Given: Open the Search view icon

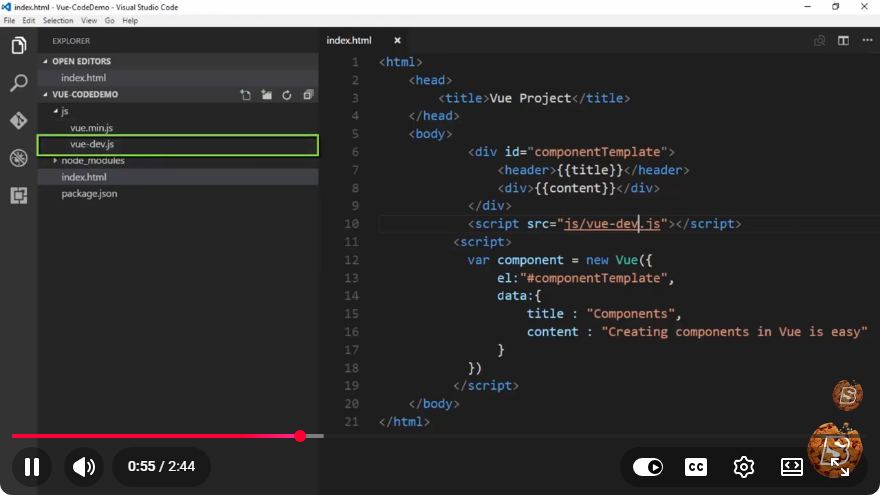Looking at the screenshot, I should click(19, 83).
